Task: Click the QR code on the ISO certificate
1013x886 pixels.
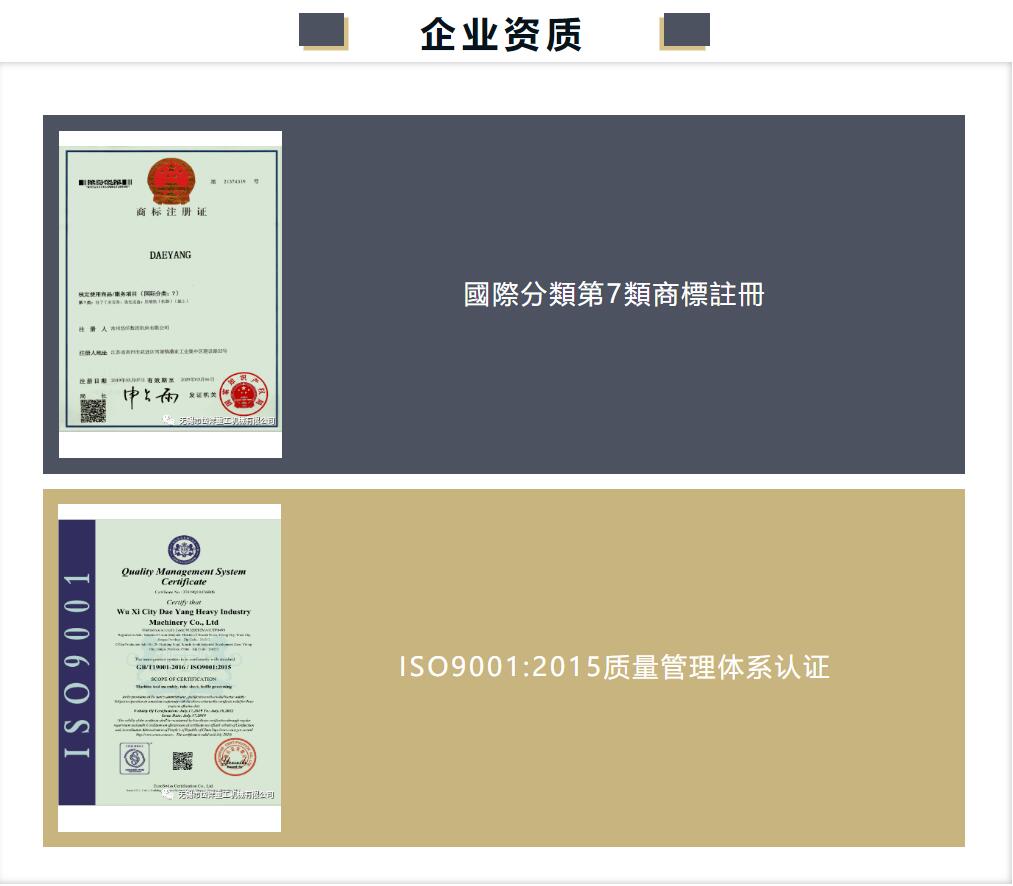Action: click(182, 761)
